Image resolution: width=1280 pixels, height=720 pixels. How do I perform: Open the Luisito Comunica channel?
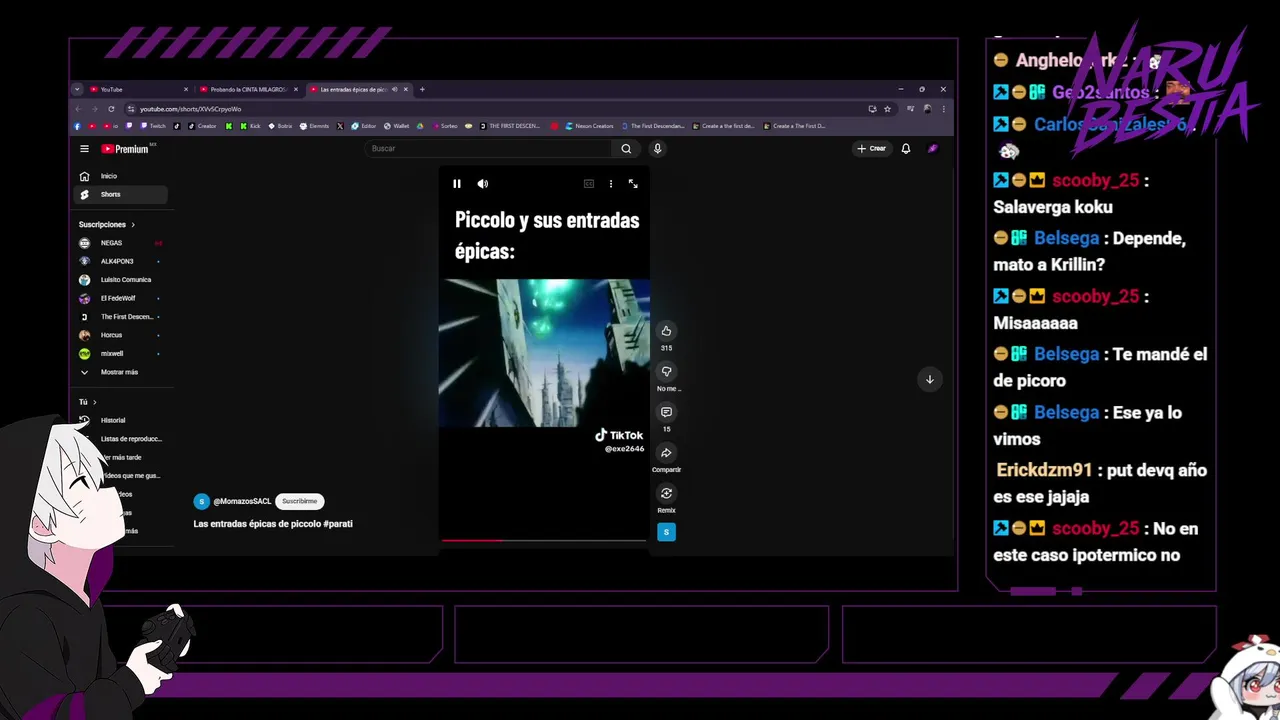121,280
